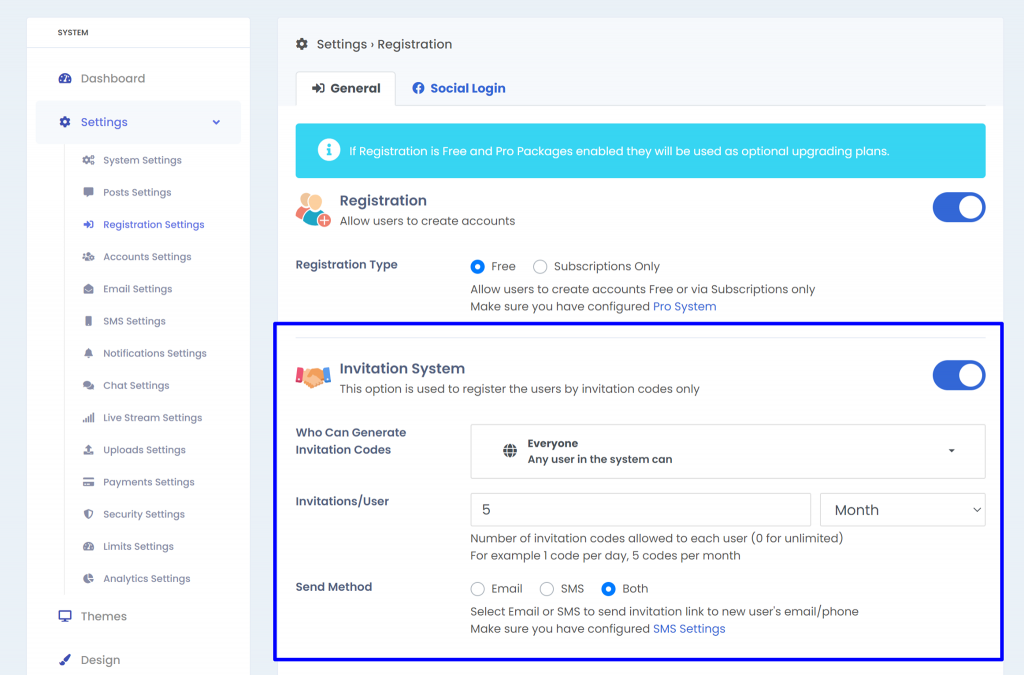Open the Pro System link
This screenshot has height=675, width=1024.
coord(684,306)
